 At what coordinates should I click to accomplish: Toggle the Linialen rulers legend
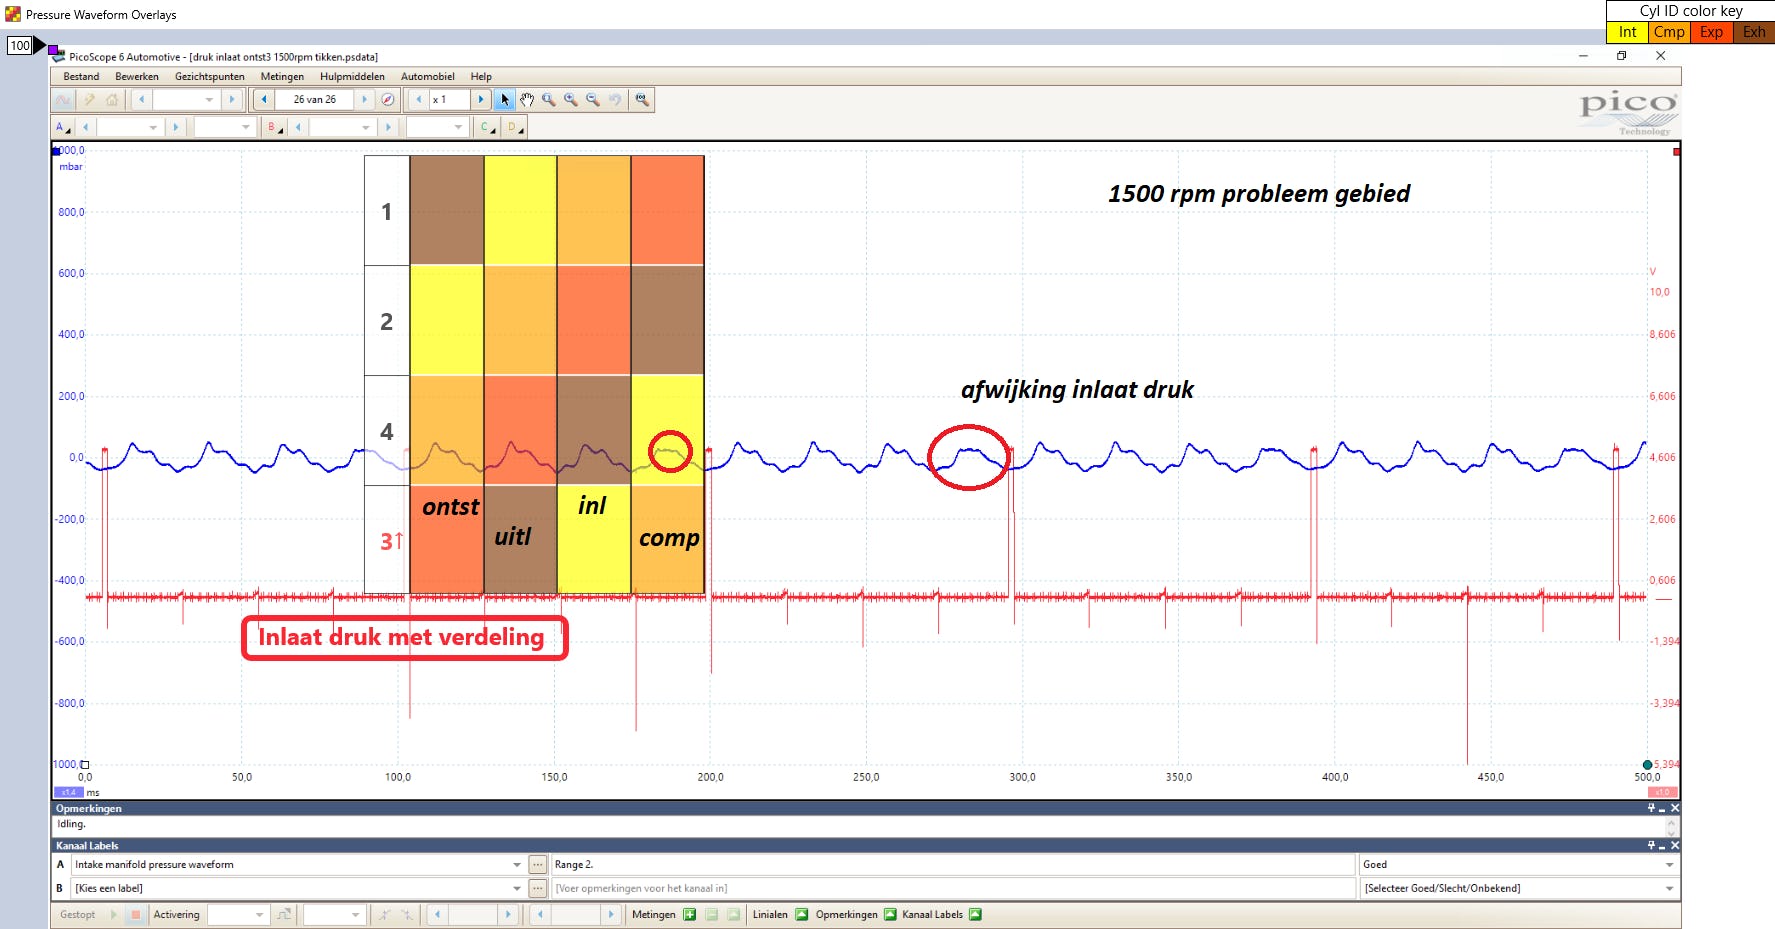tap(801, 914)
